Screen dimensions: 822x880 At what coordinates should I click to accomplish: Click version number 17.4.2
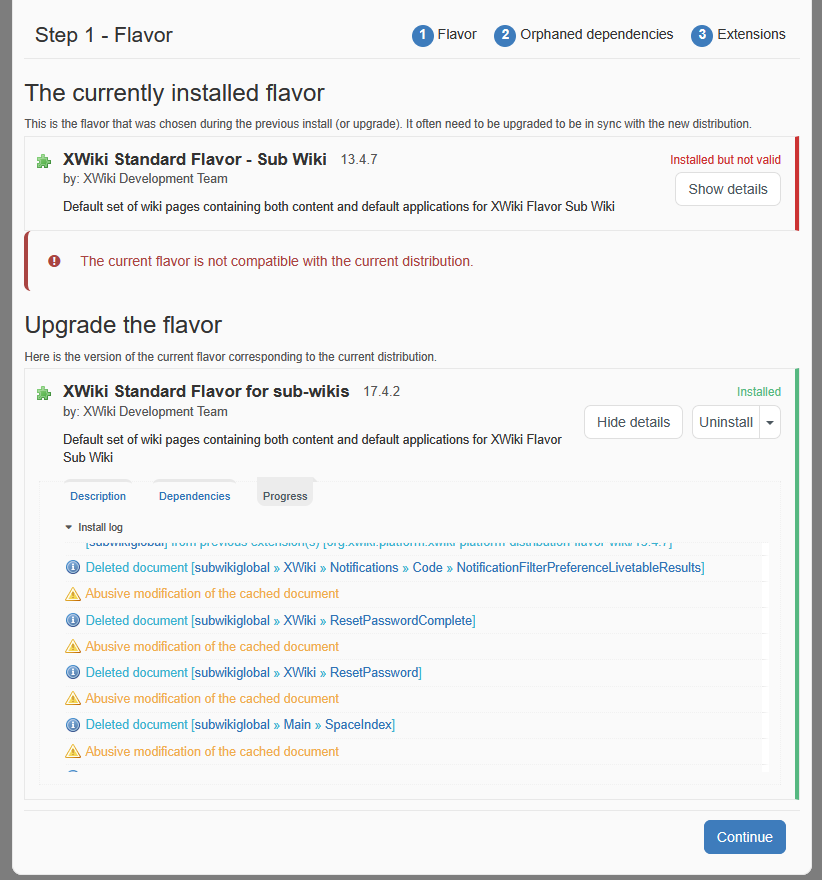tap(382, 391)
